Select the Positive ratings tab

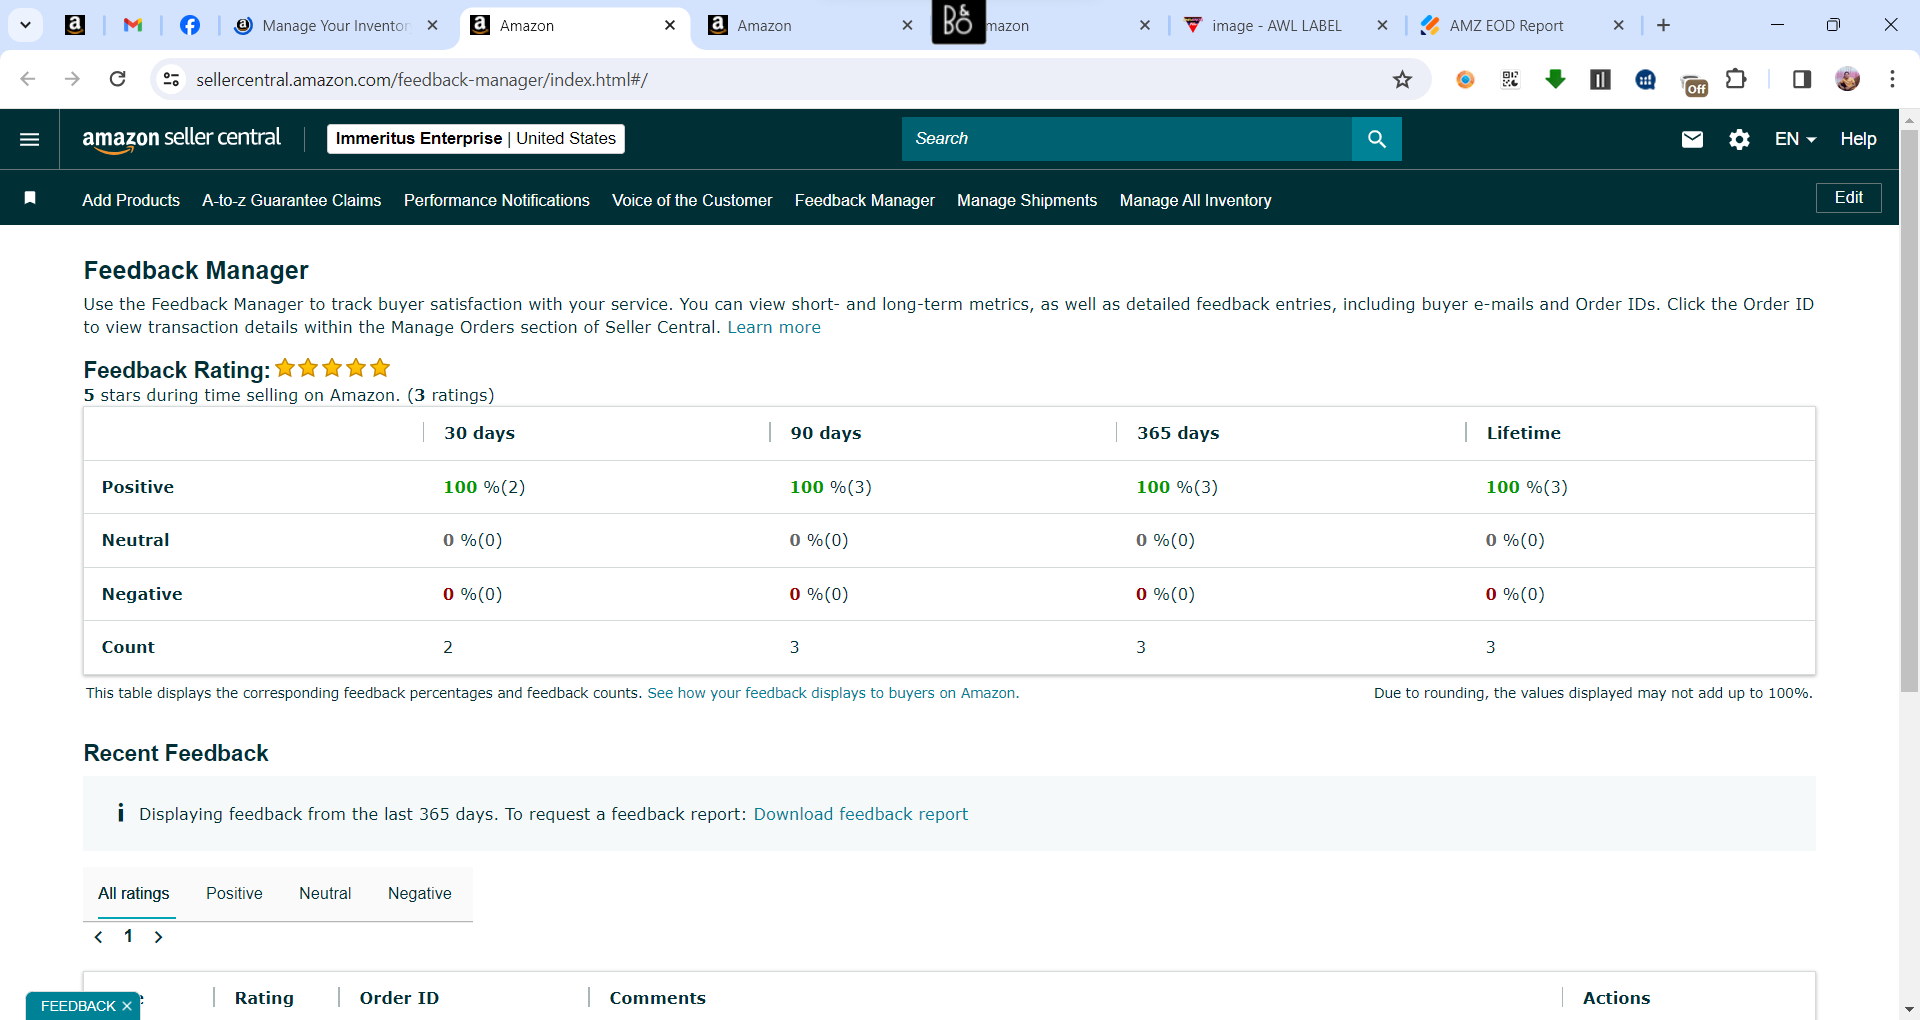[x=234, y=894]
